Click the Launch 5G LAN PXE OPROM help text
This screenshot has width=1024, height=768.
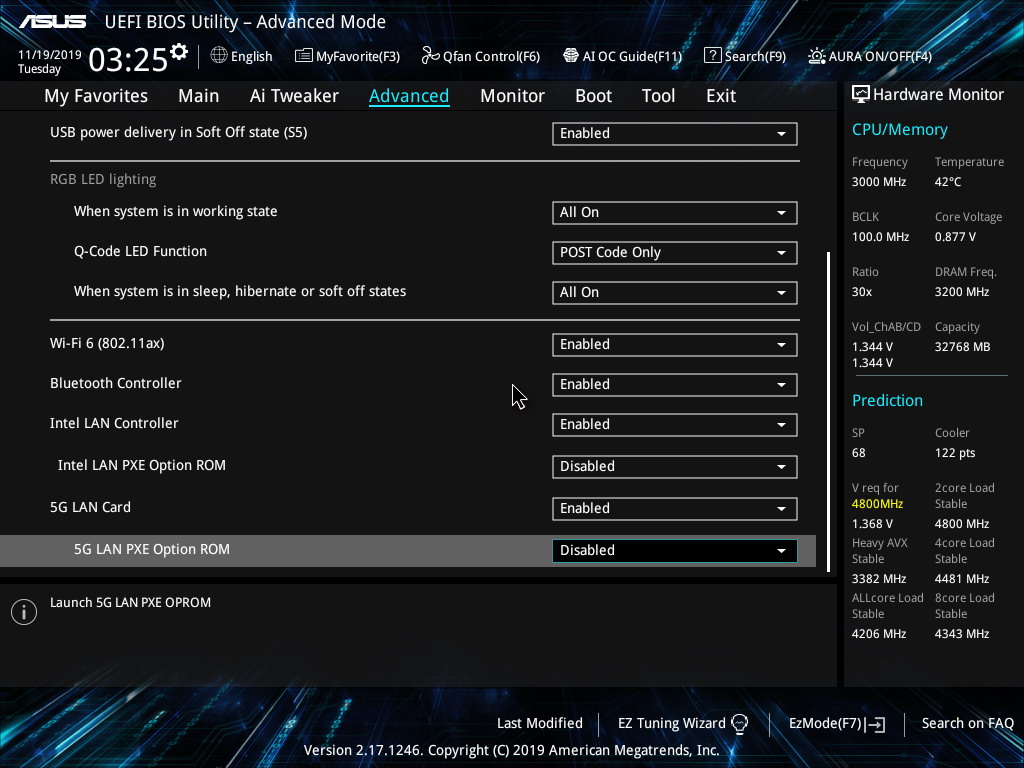coord(131,603)
